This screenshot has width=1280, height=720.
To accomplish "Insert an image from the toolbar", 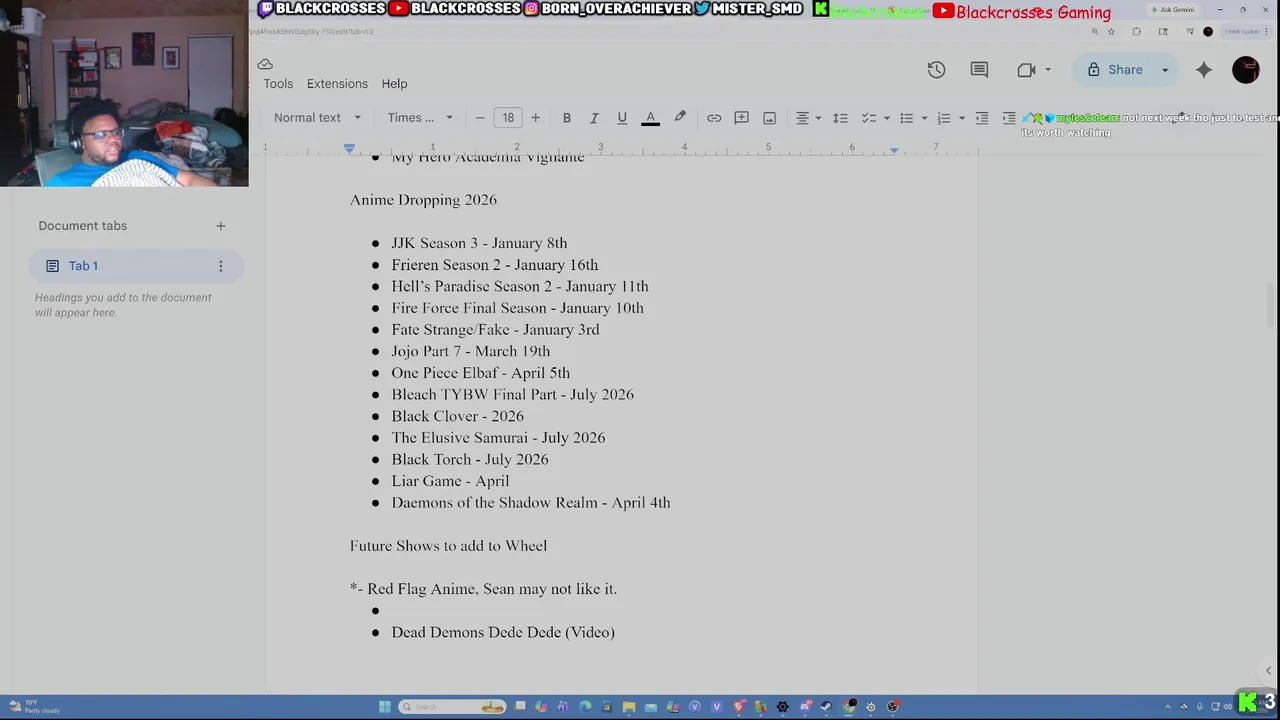I will 770,118.
